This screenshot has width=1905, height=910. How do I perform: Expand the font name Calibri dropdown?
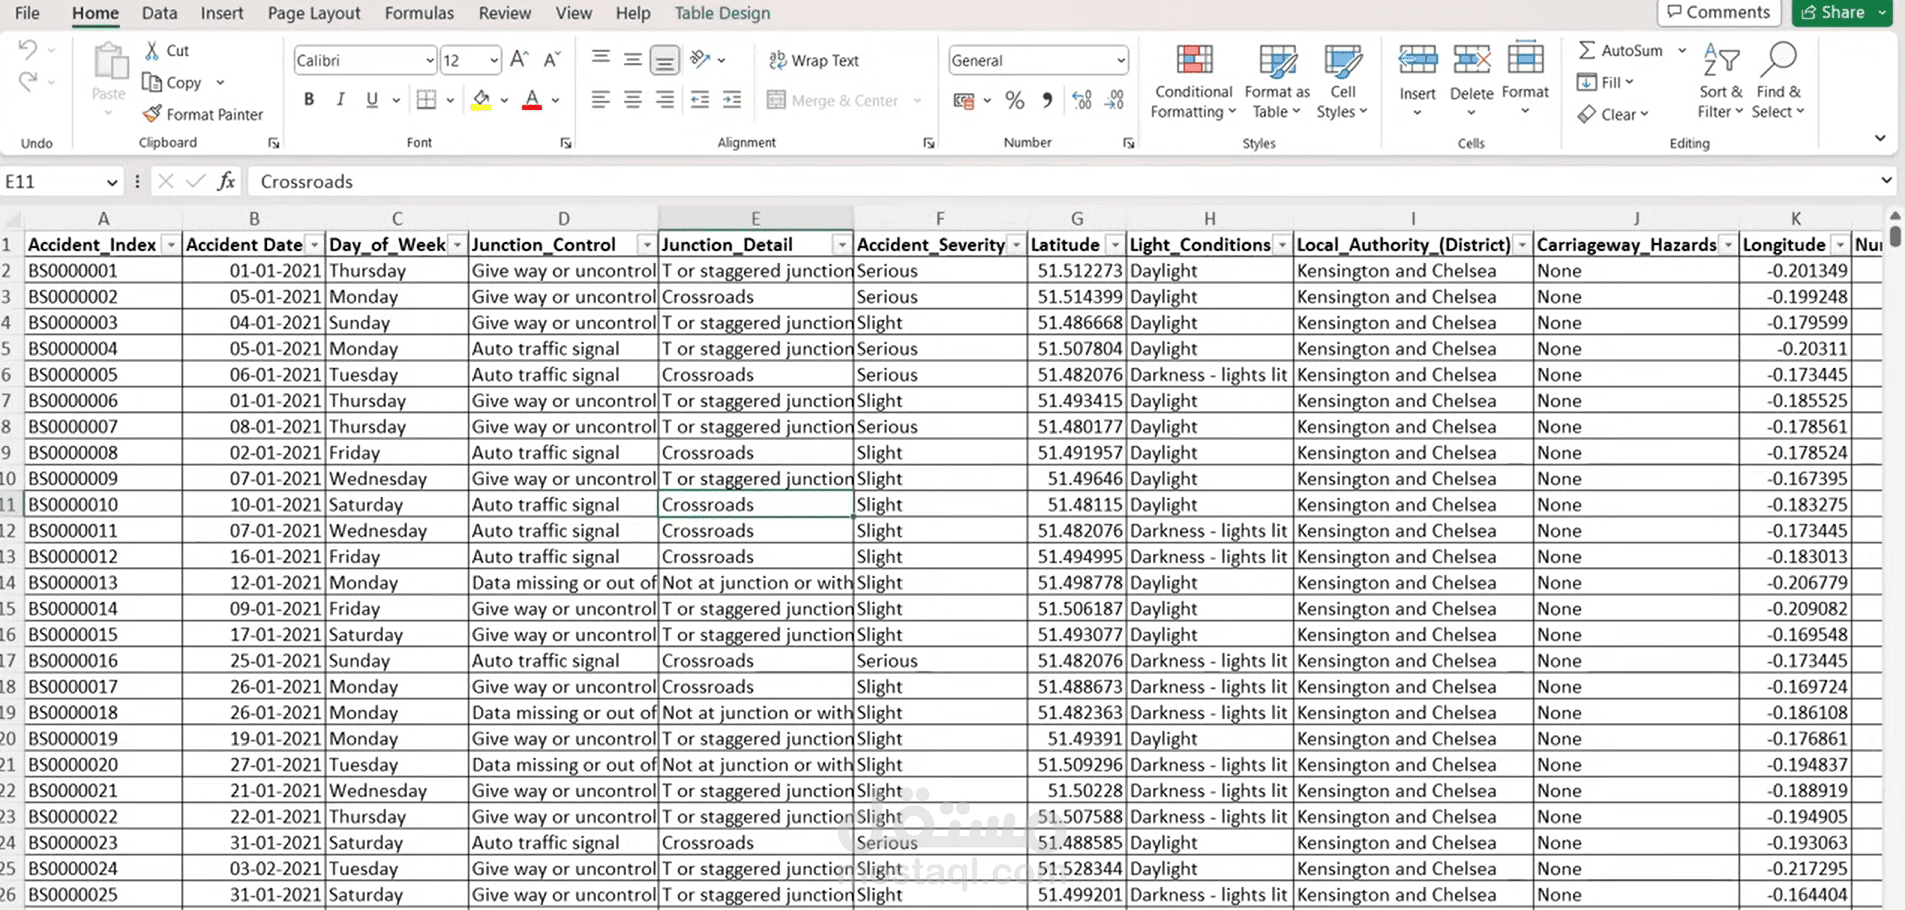pos(430,61)
